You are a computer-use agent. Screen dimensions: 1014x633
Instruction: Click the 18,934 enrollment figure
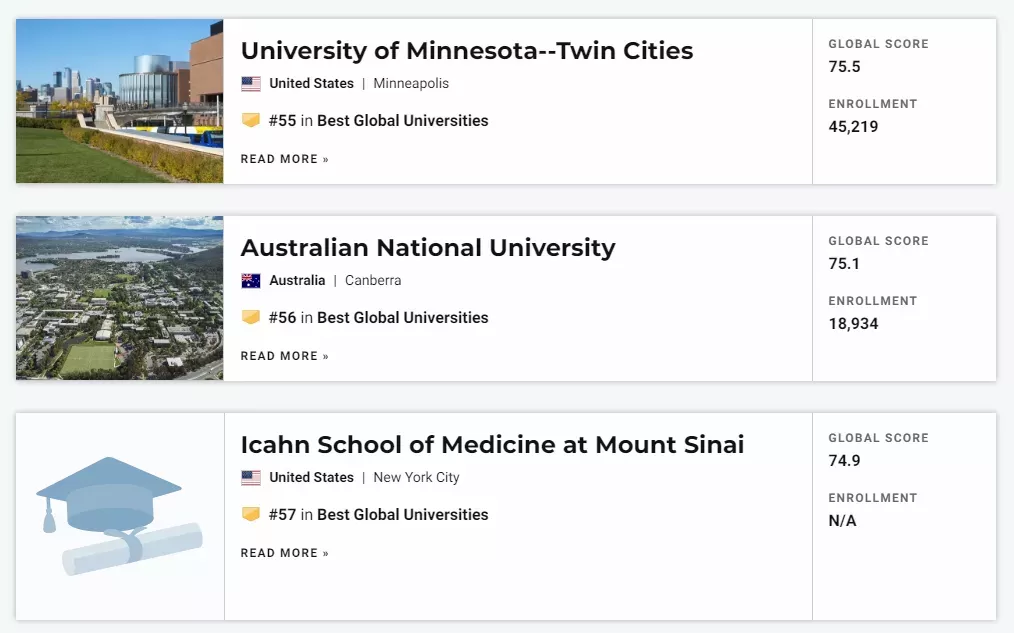[x=854, y=324]
